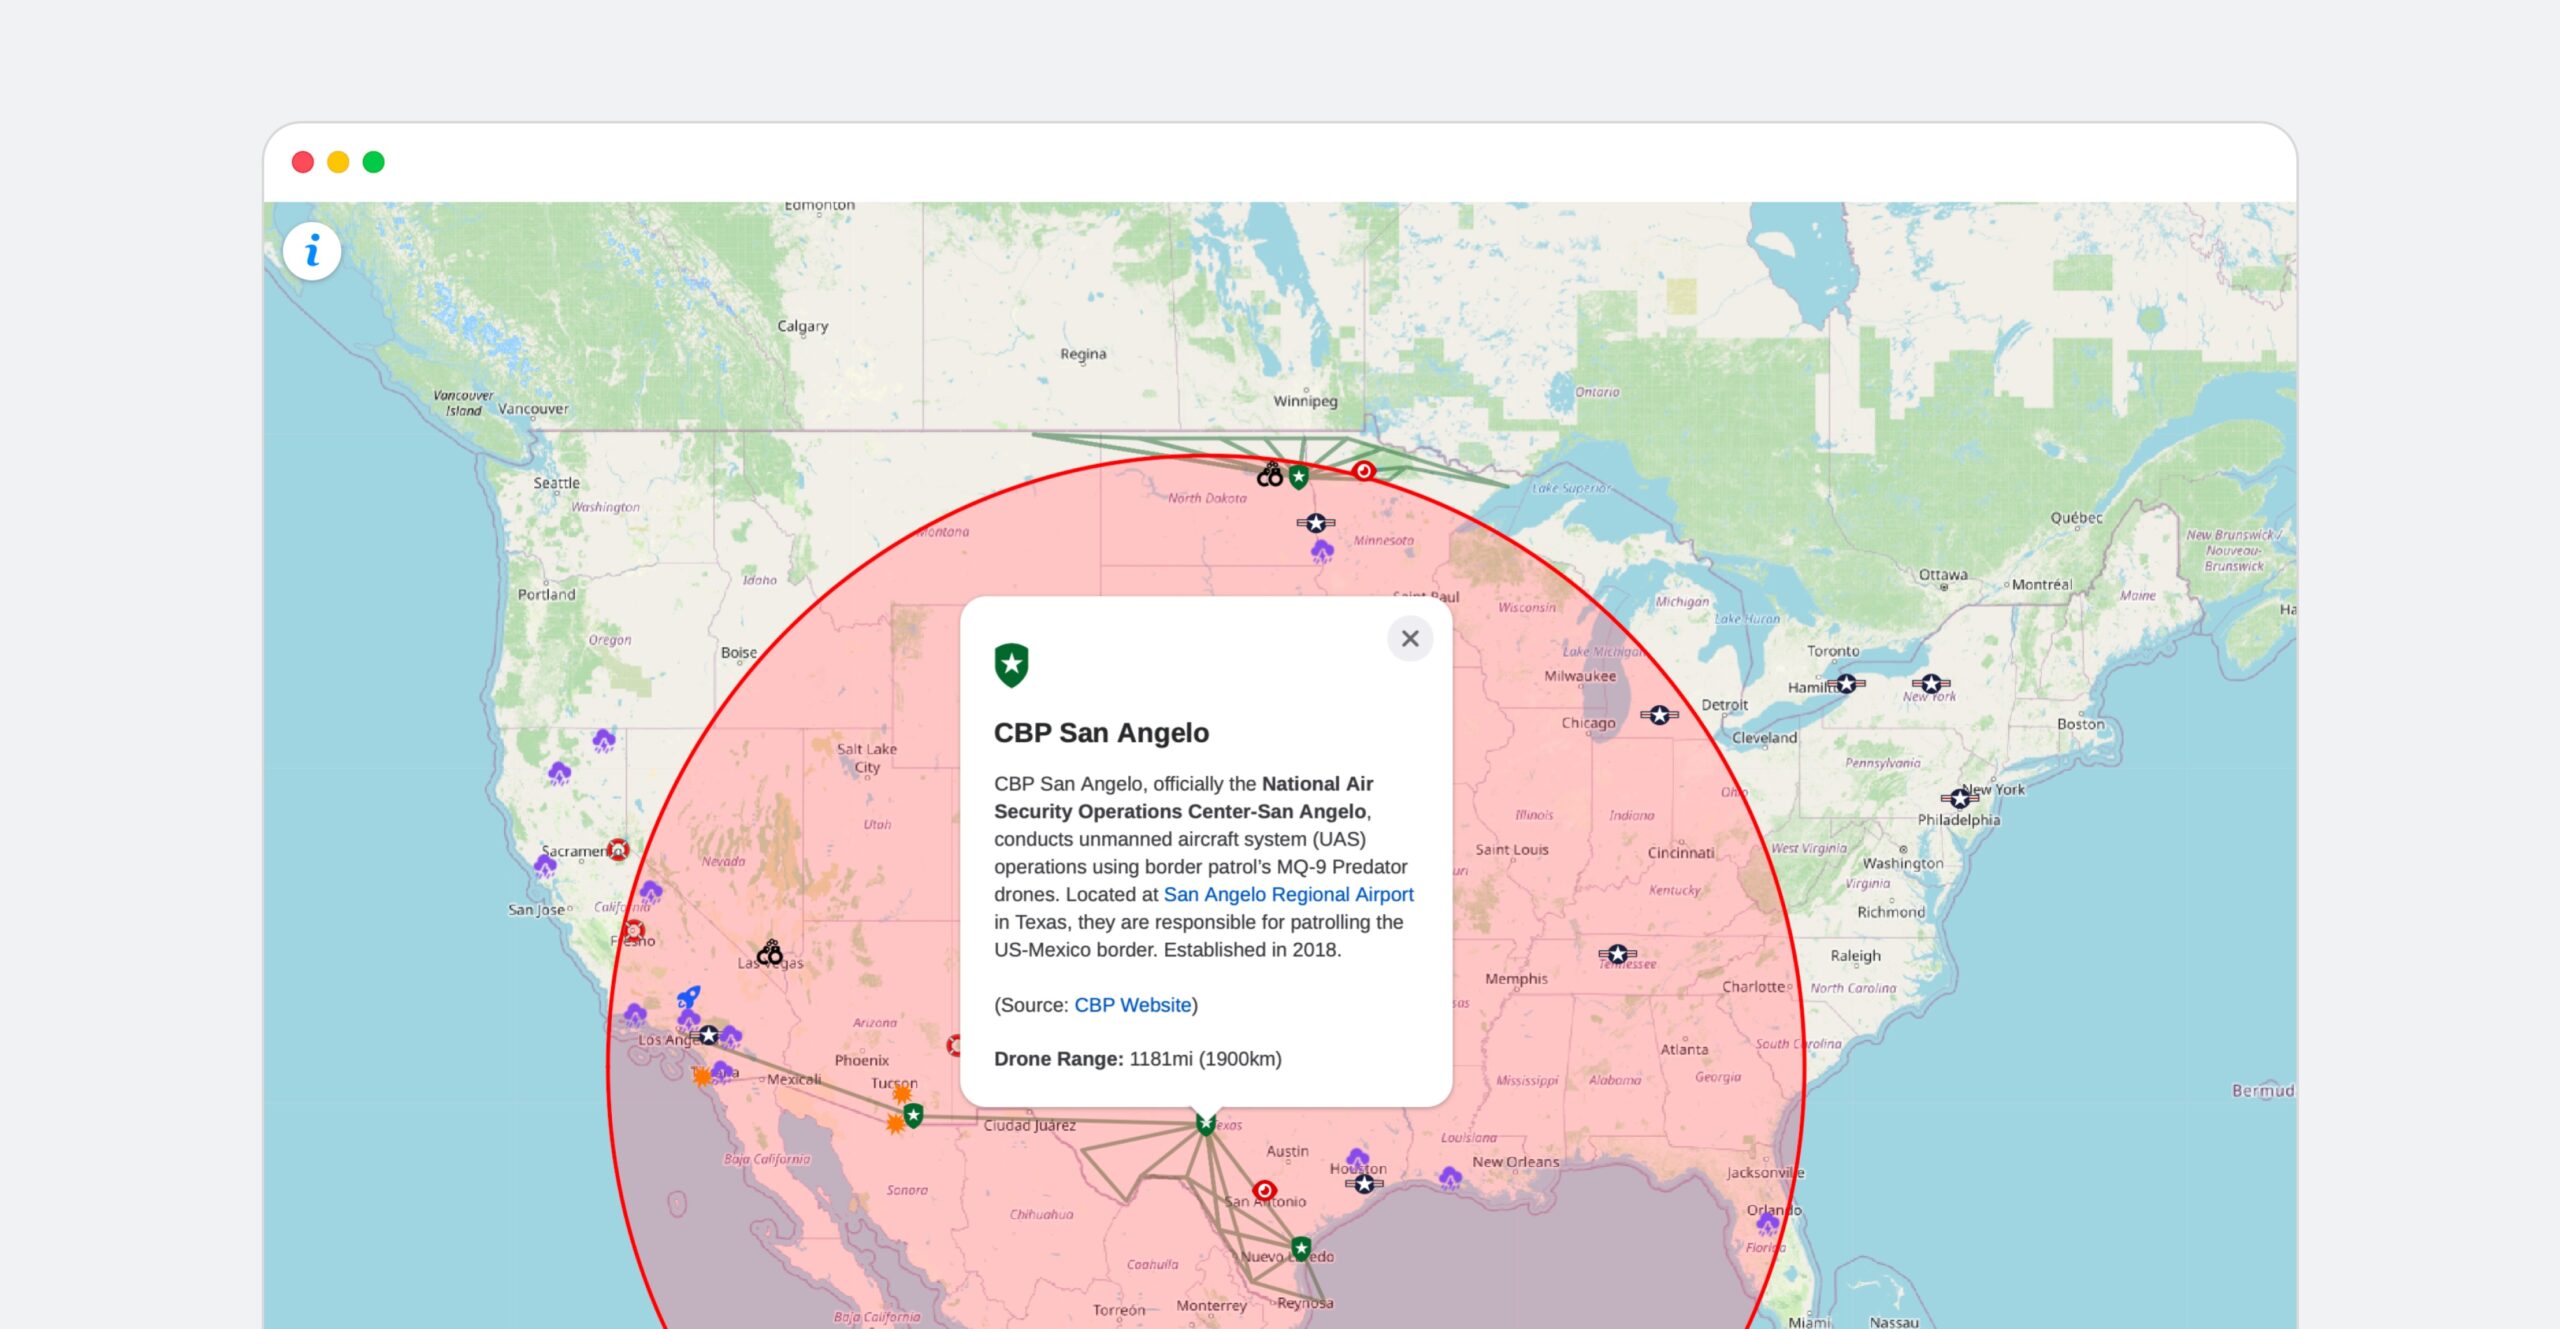Click the green window traffic light
The width and height of the screenshot is (2560, 1329).
click(x=373, y=162)
